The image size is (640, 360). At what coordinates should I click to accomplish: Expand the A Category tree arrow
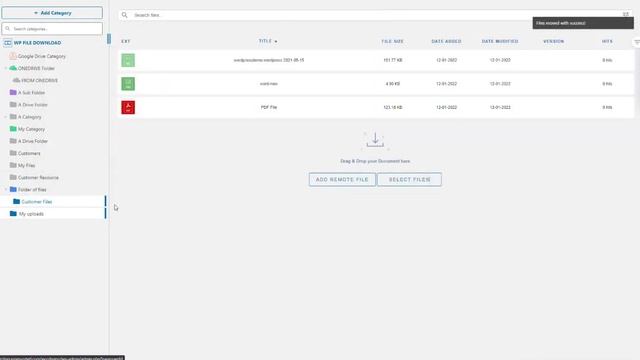(x=6, y=117)
